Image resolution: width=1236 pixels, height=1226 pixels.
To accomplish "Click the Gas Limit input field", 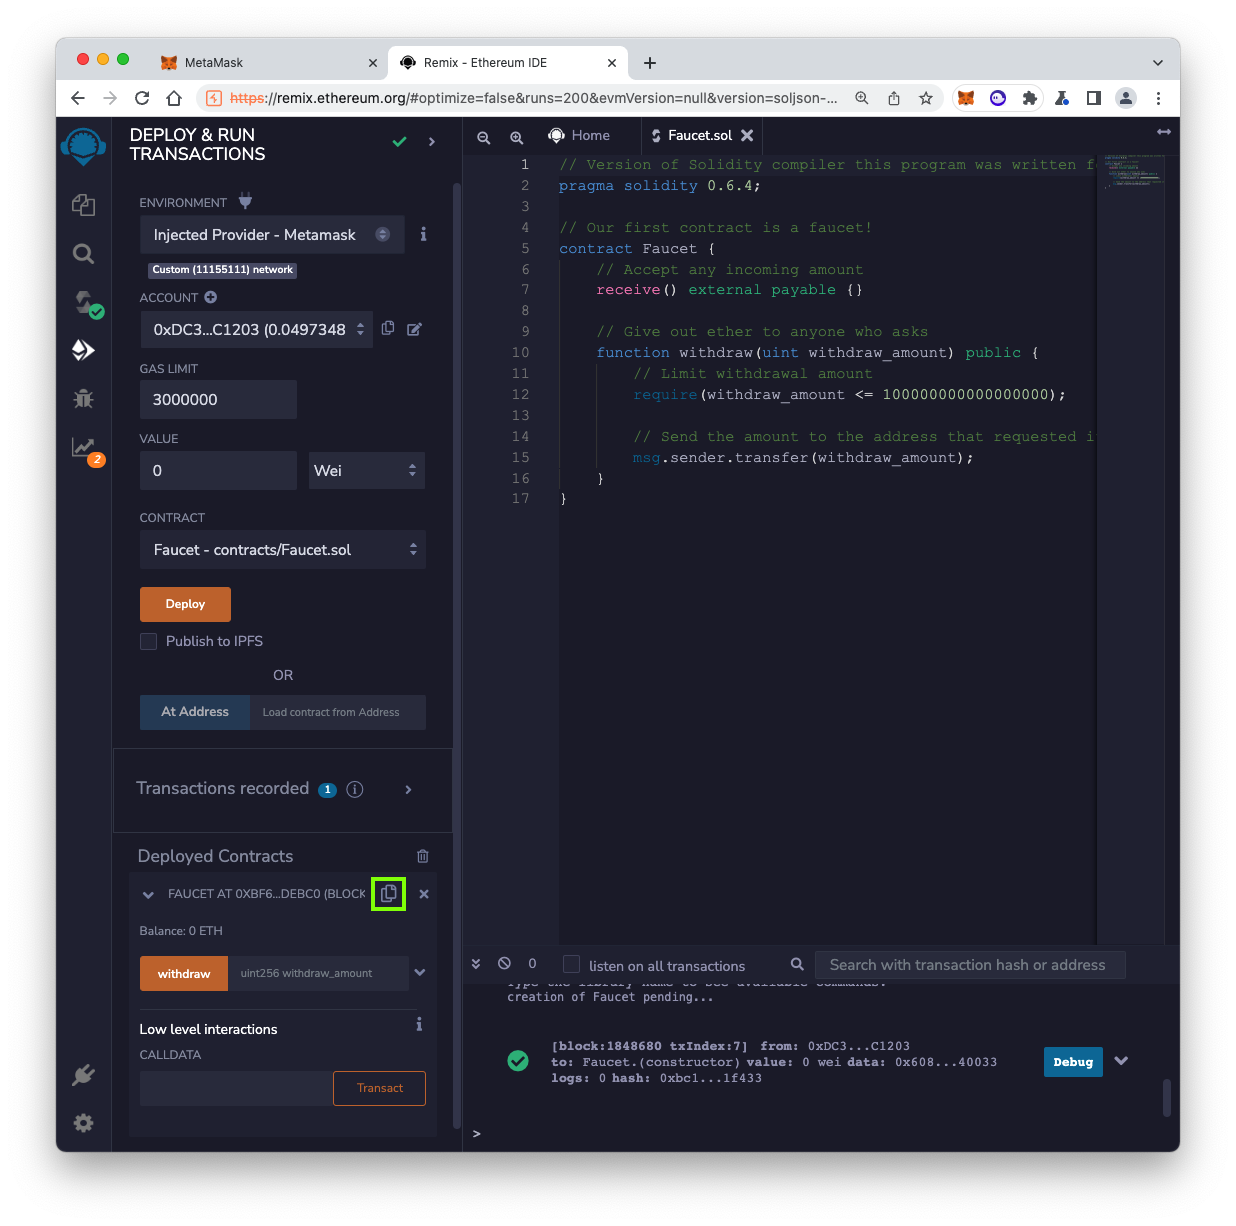I will (x=218, y=399).
